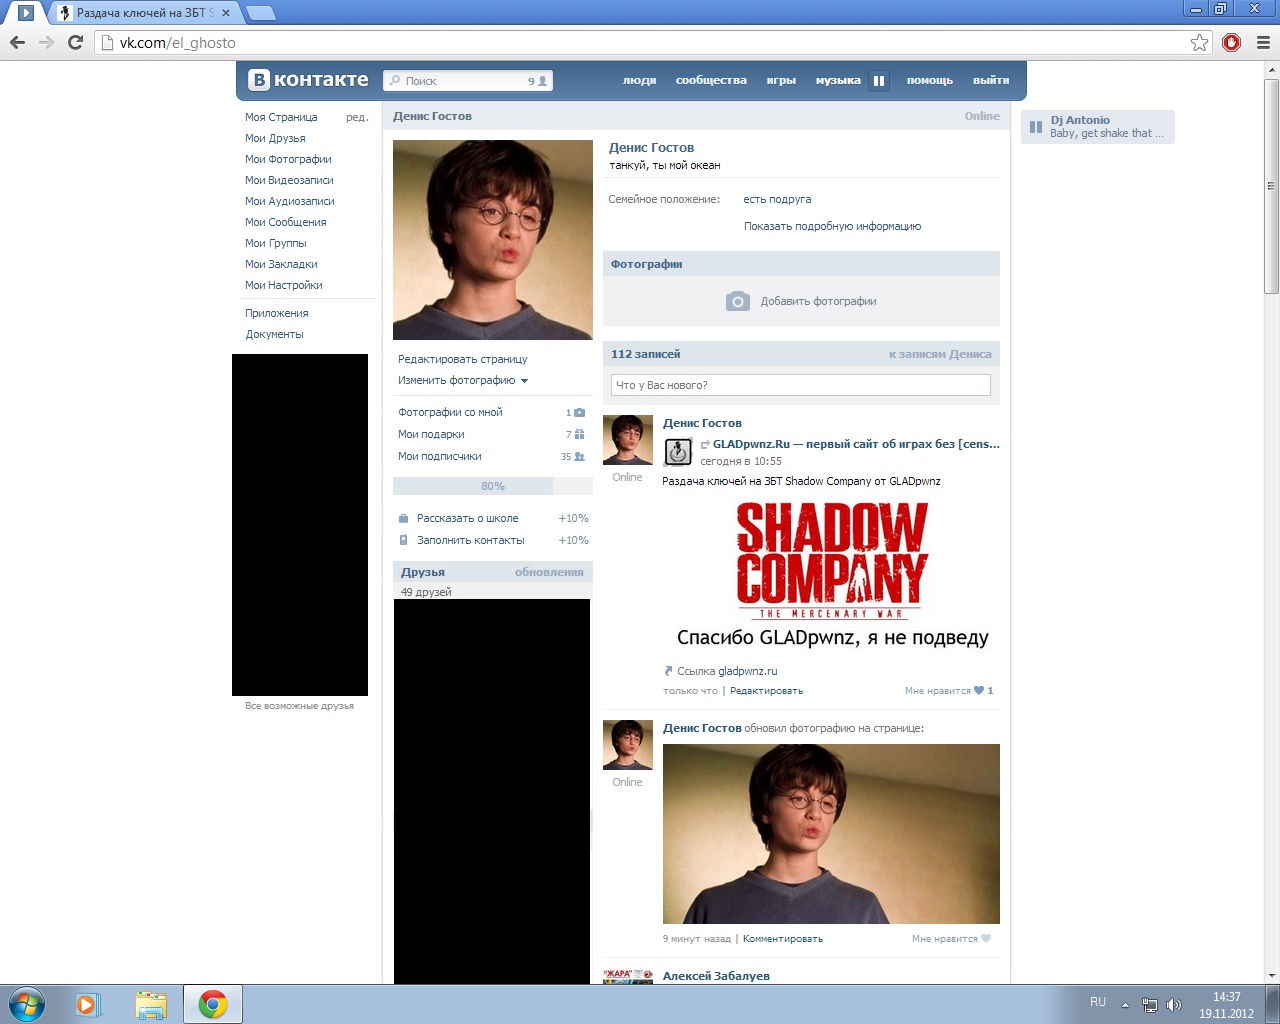Image resolution: width=1280 pixels, height=1024 pixels.
Task: Open помощь in the top menu
Action: [x=930, y=80]
